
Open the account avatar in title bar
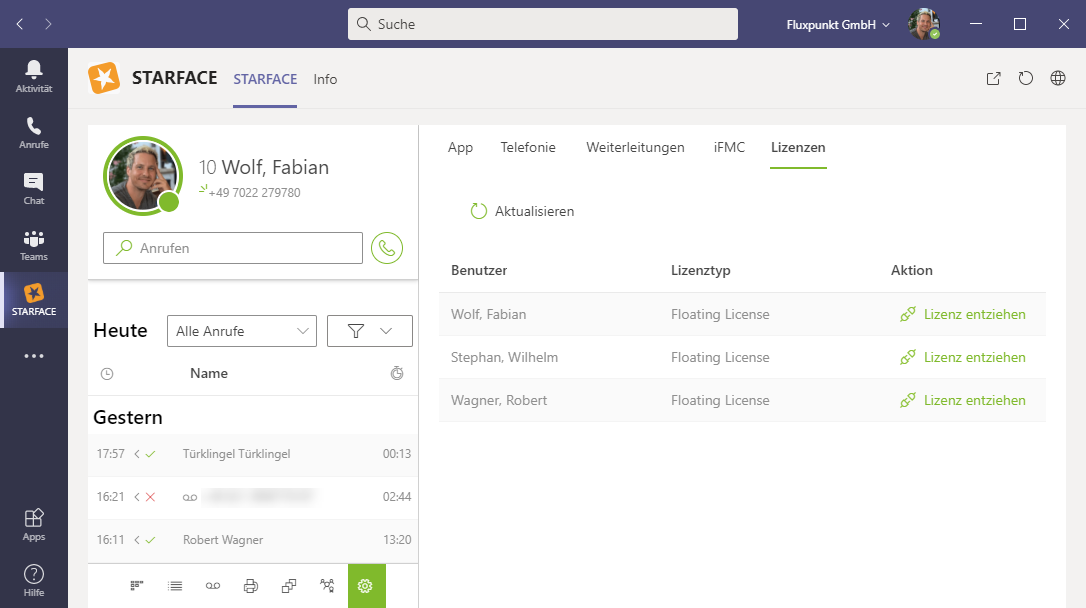point(924,24)
